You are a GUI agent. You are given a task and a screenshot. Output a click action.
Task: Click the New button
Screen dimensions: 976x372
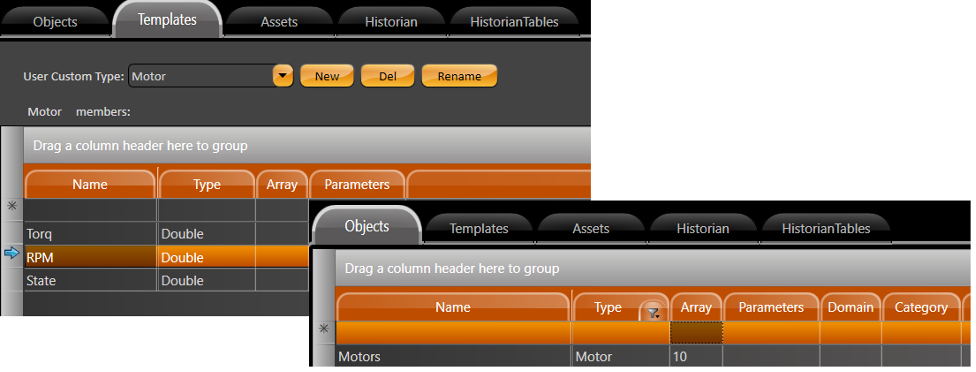pos(327,76)
